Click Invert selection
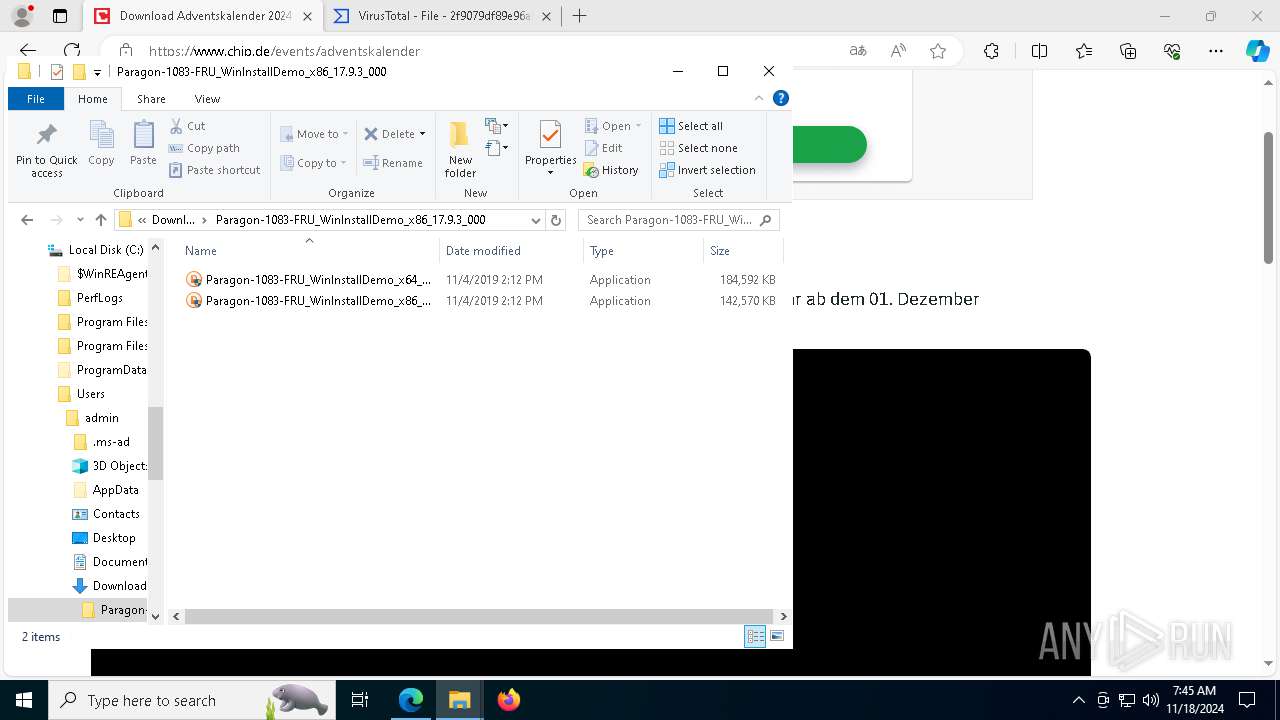This screenshot has height=720, width=1280. click(707, 170)
